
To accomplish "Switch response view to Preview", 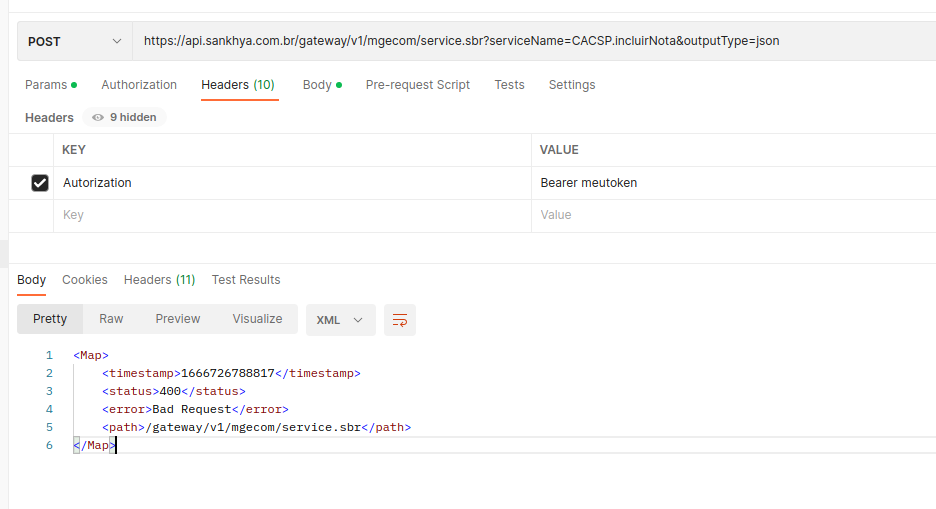I will point(178,319).
